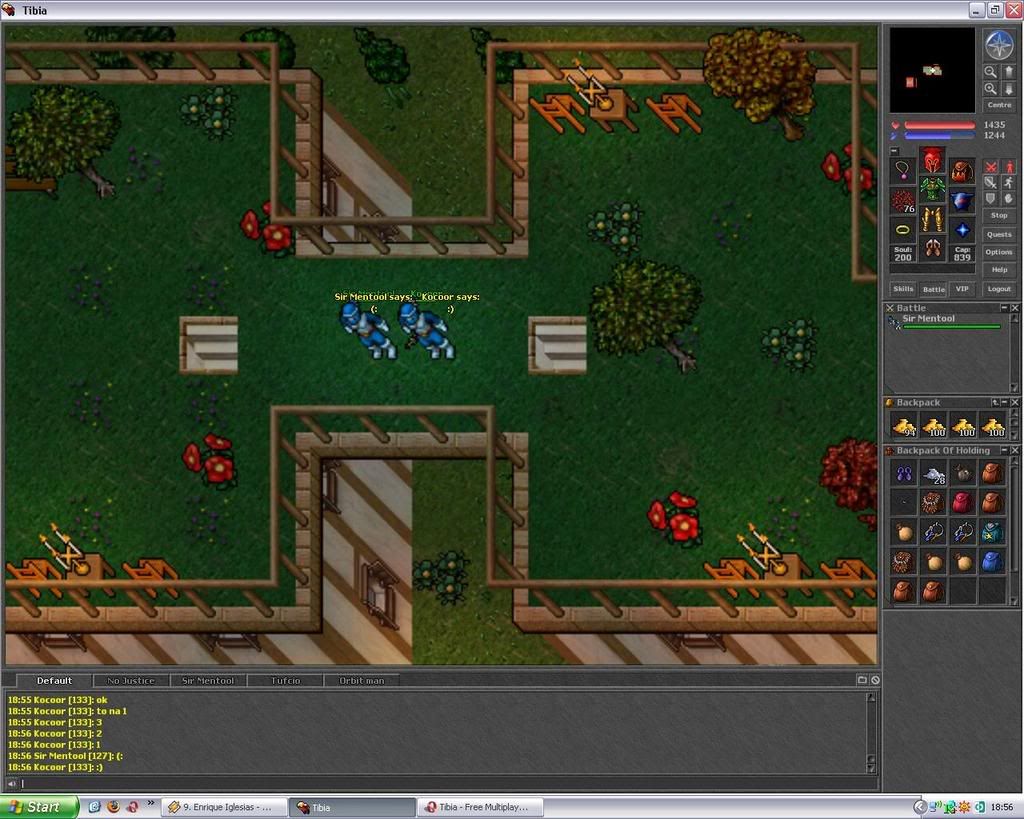Screen dimensions: 1024x819
Task: Select the green armor slot
Action: (933, 189)
